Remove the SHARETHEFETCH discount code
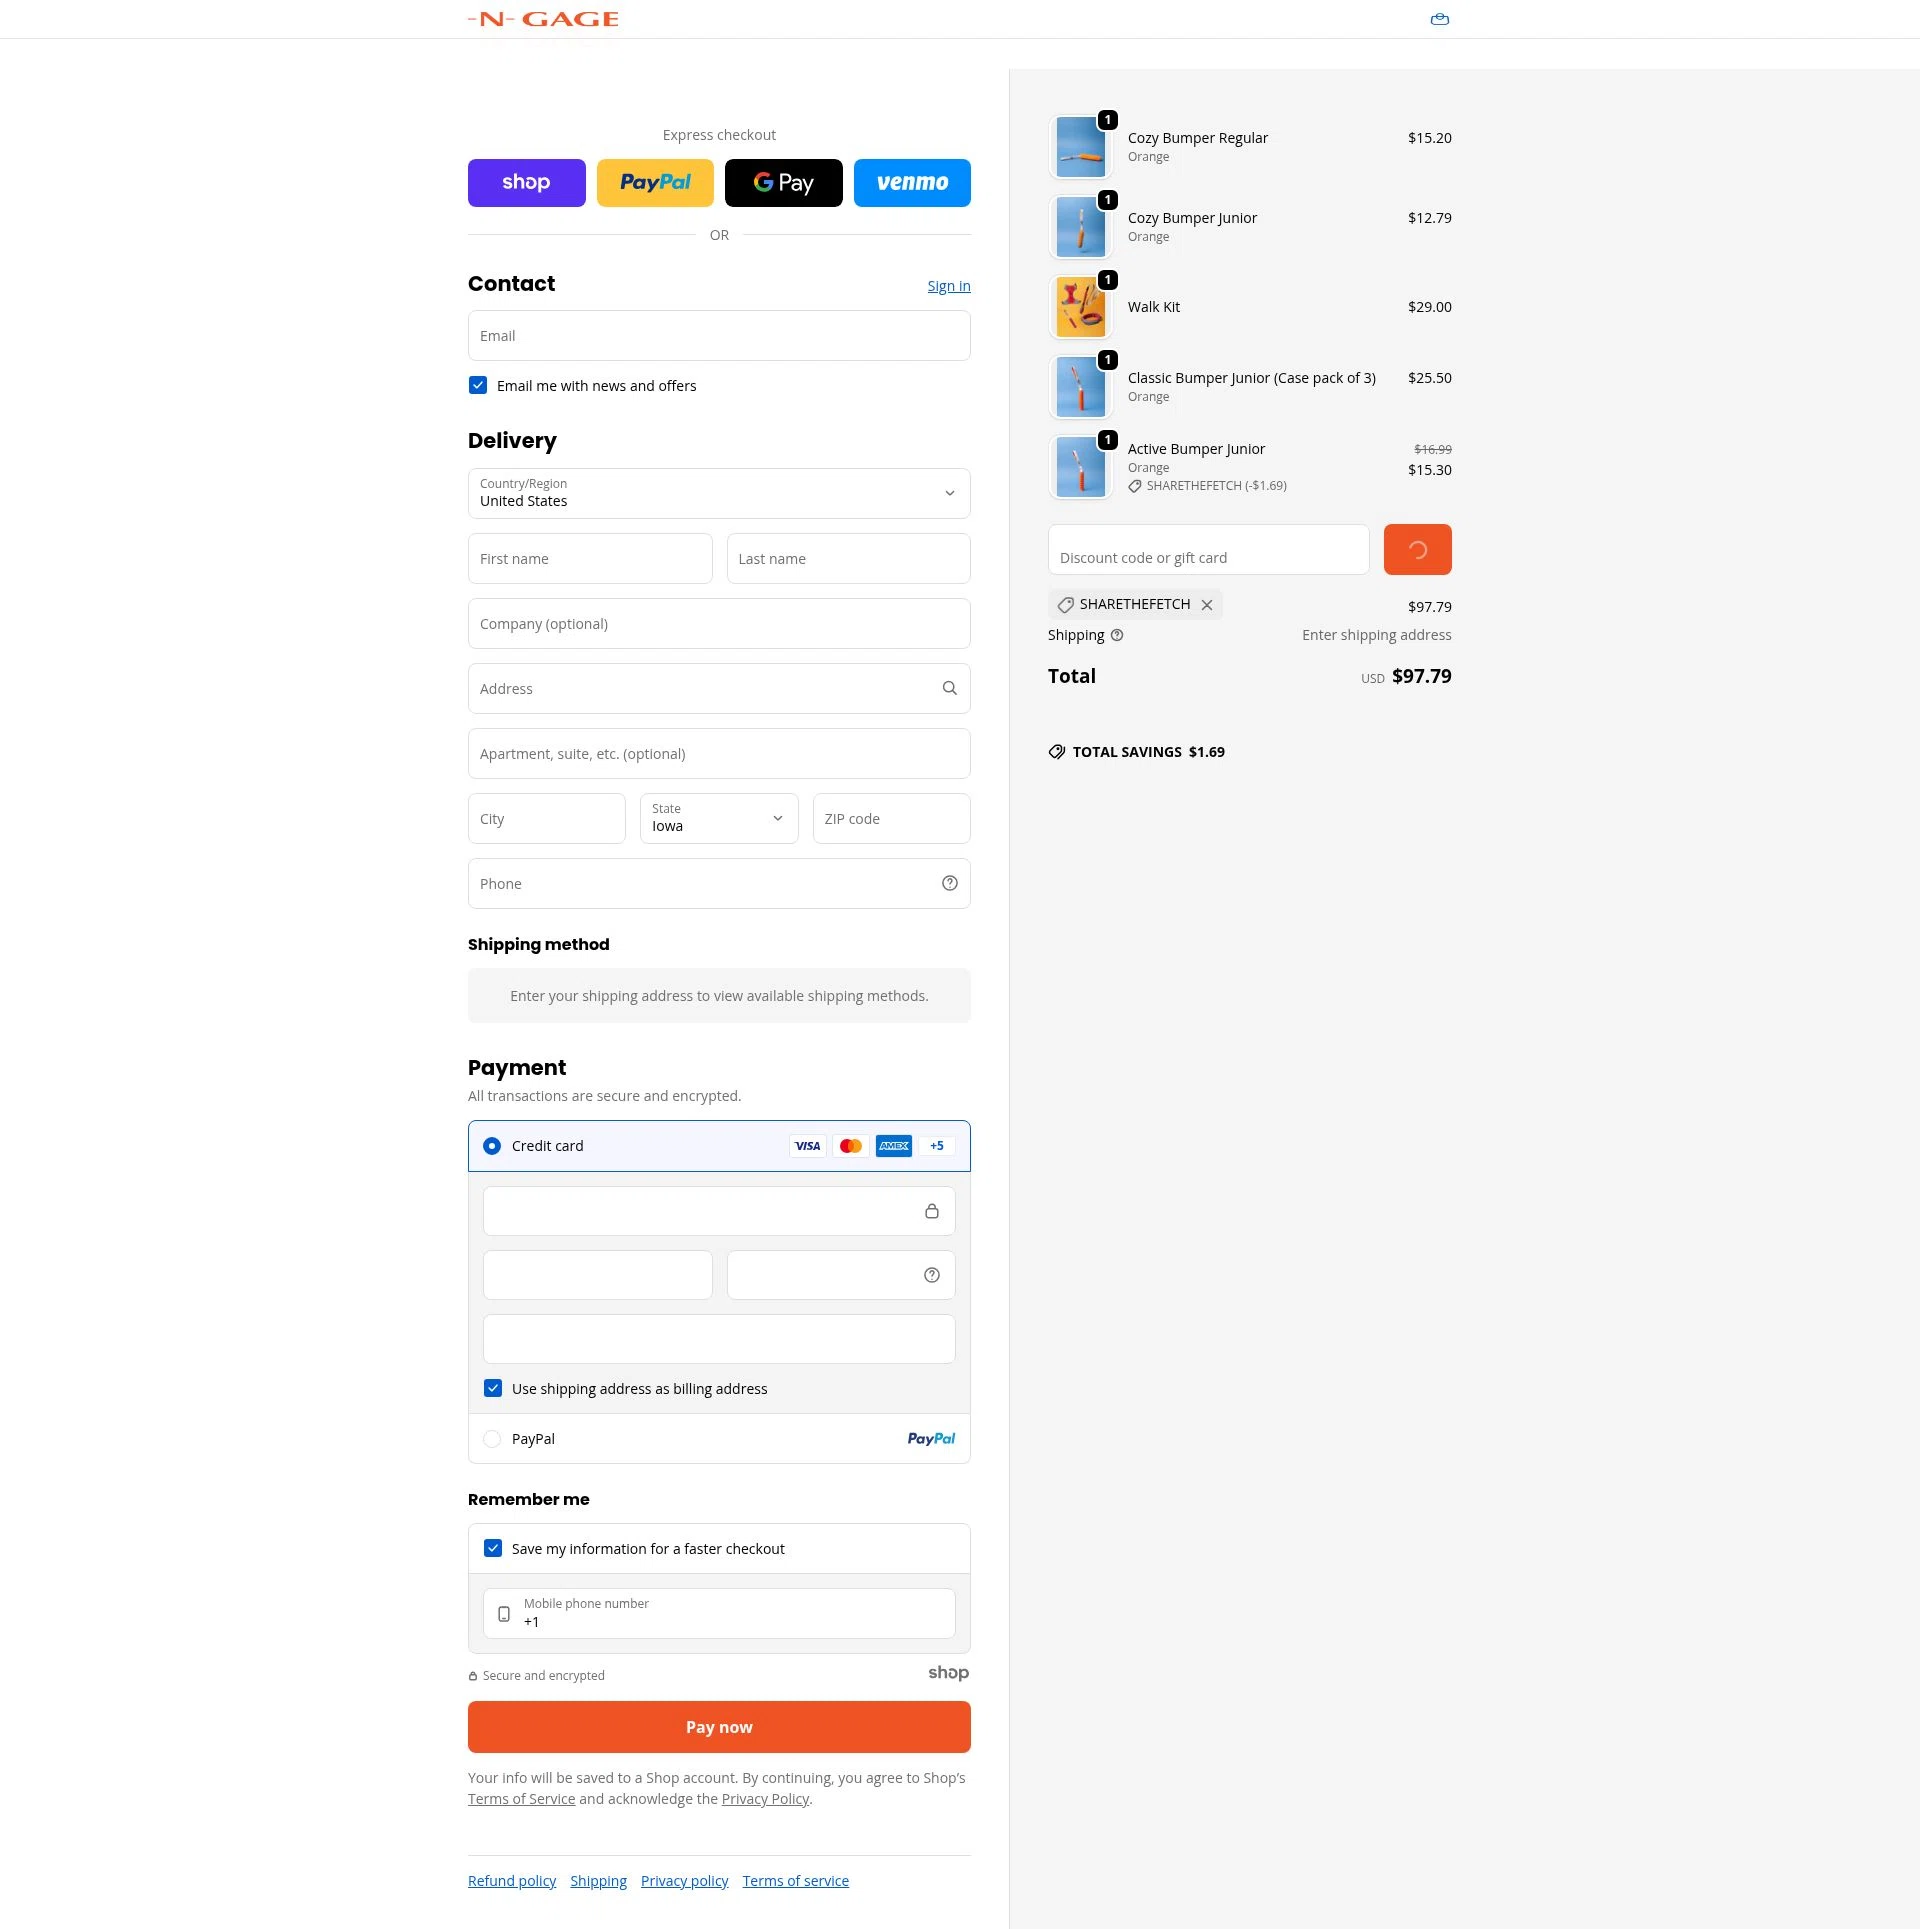This screenshot has height=1929, width=1920. pyautogui.click(x=1207, y=605)
